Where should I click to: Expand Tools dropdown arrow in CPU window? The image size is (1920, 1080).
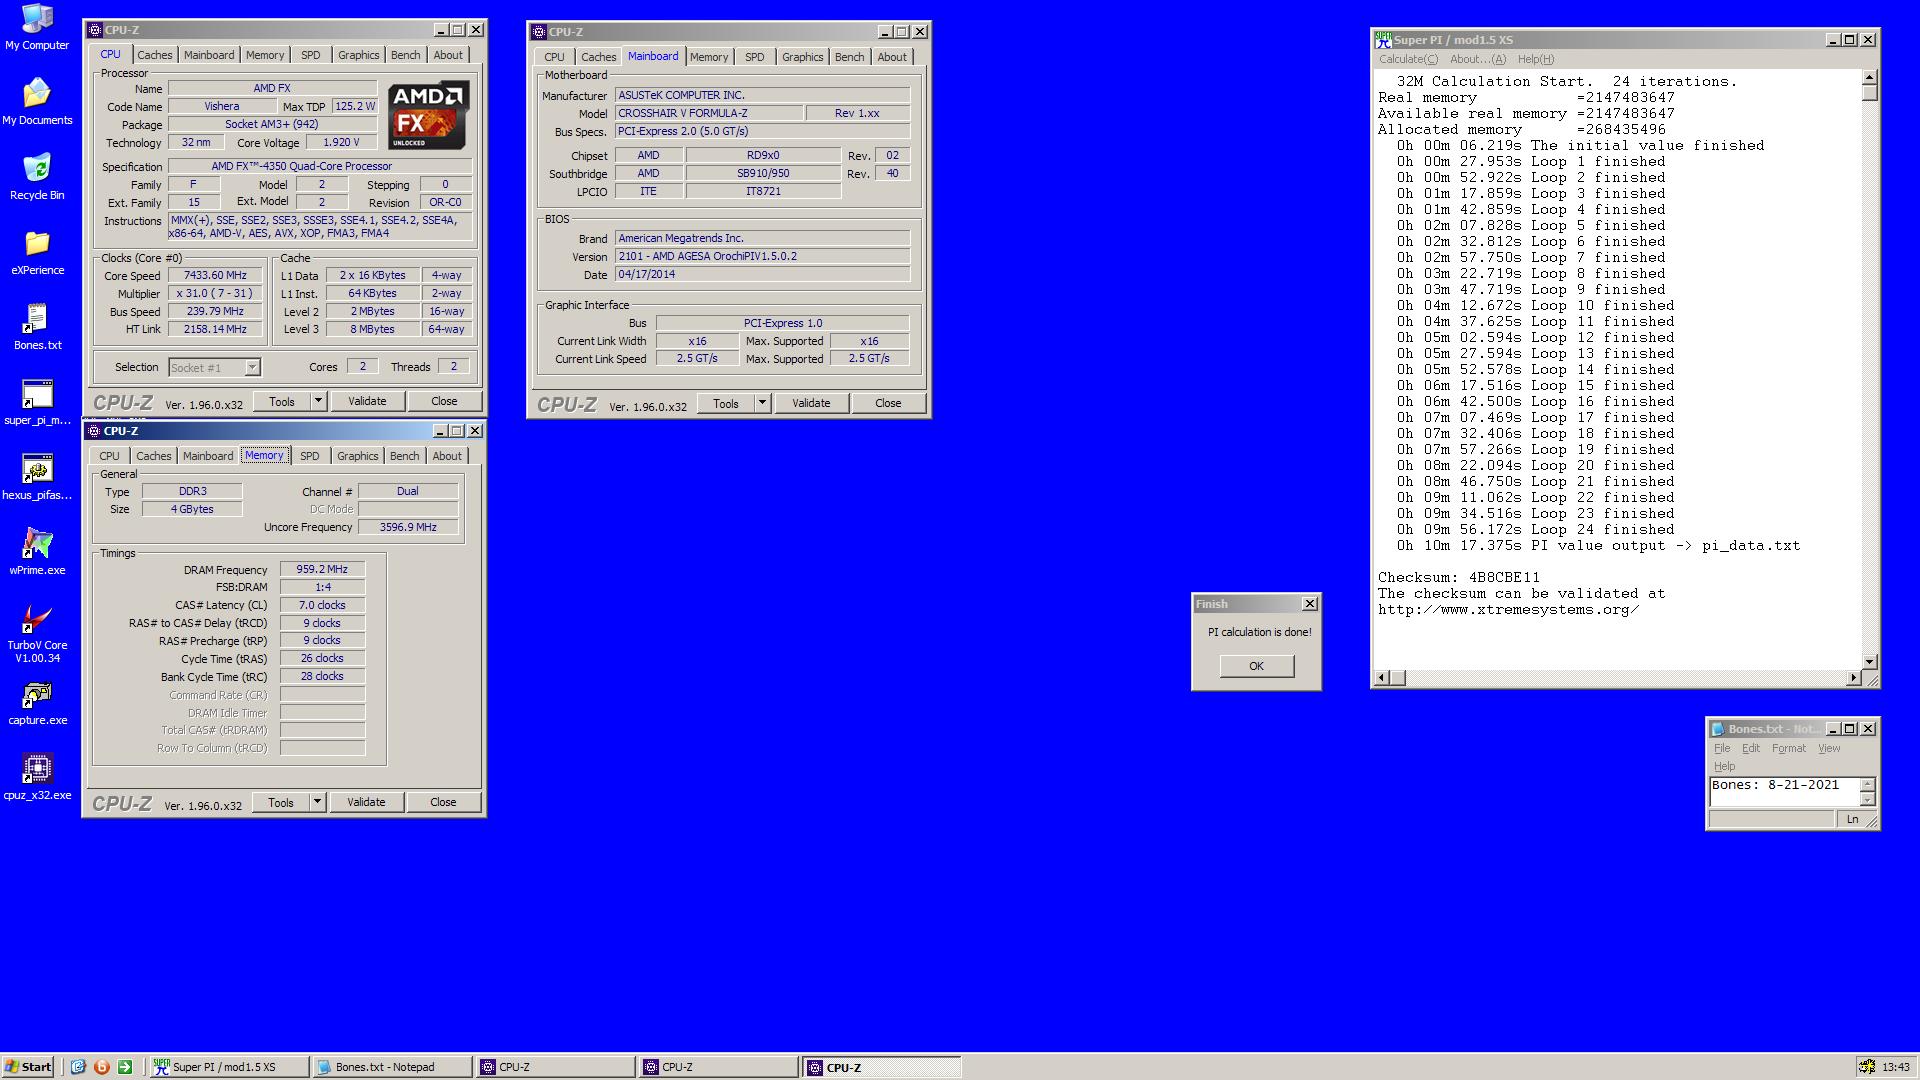pyautogui.click(x=318, y=401)
